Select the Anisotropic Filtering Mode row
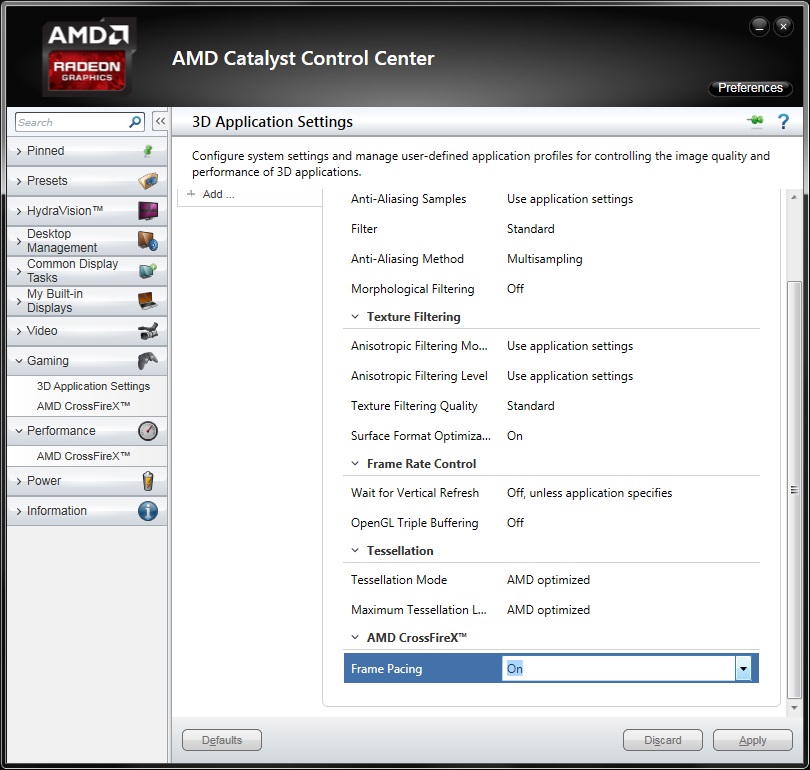The image size is (810, 770). coord(551,346)
